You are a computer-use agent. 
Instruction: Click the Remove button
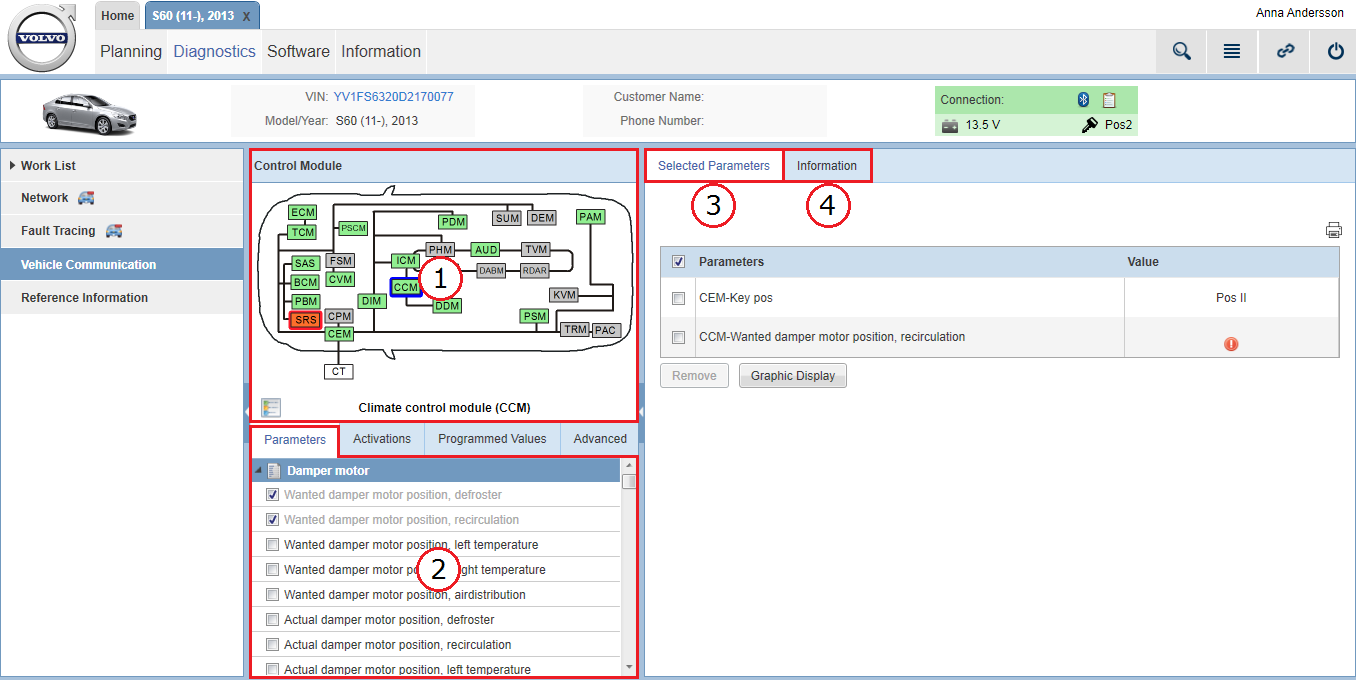[694, 376]
